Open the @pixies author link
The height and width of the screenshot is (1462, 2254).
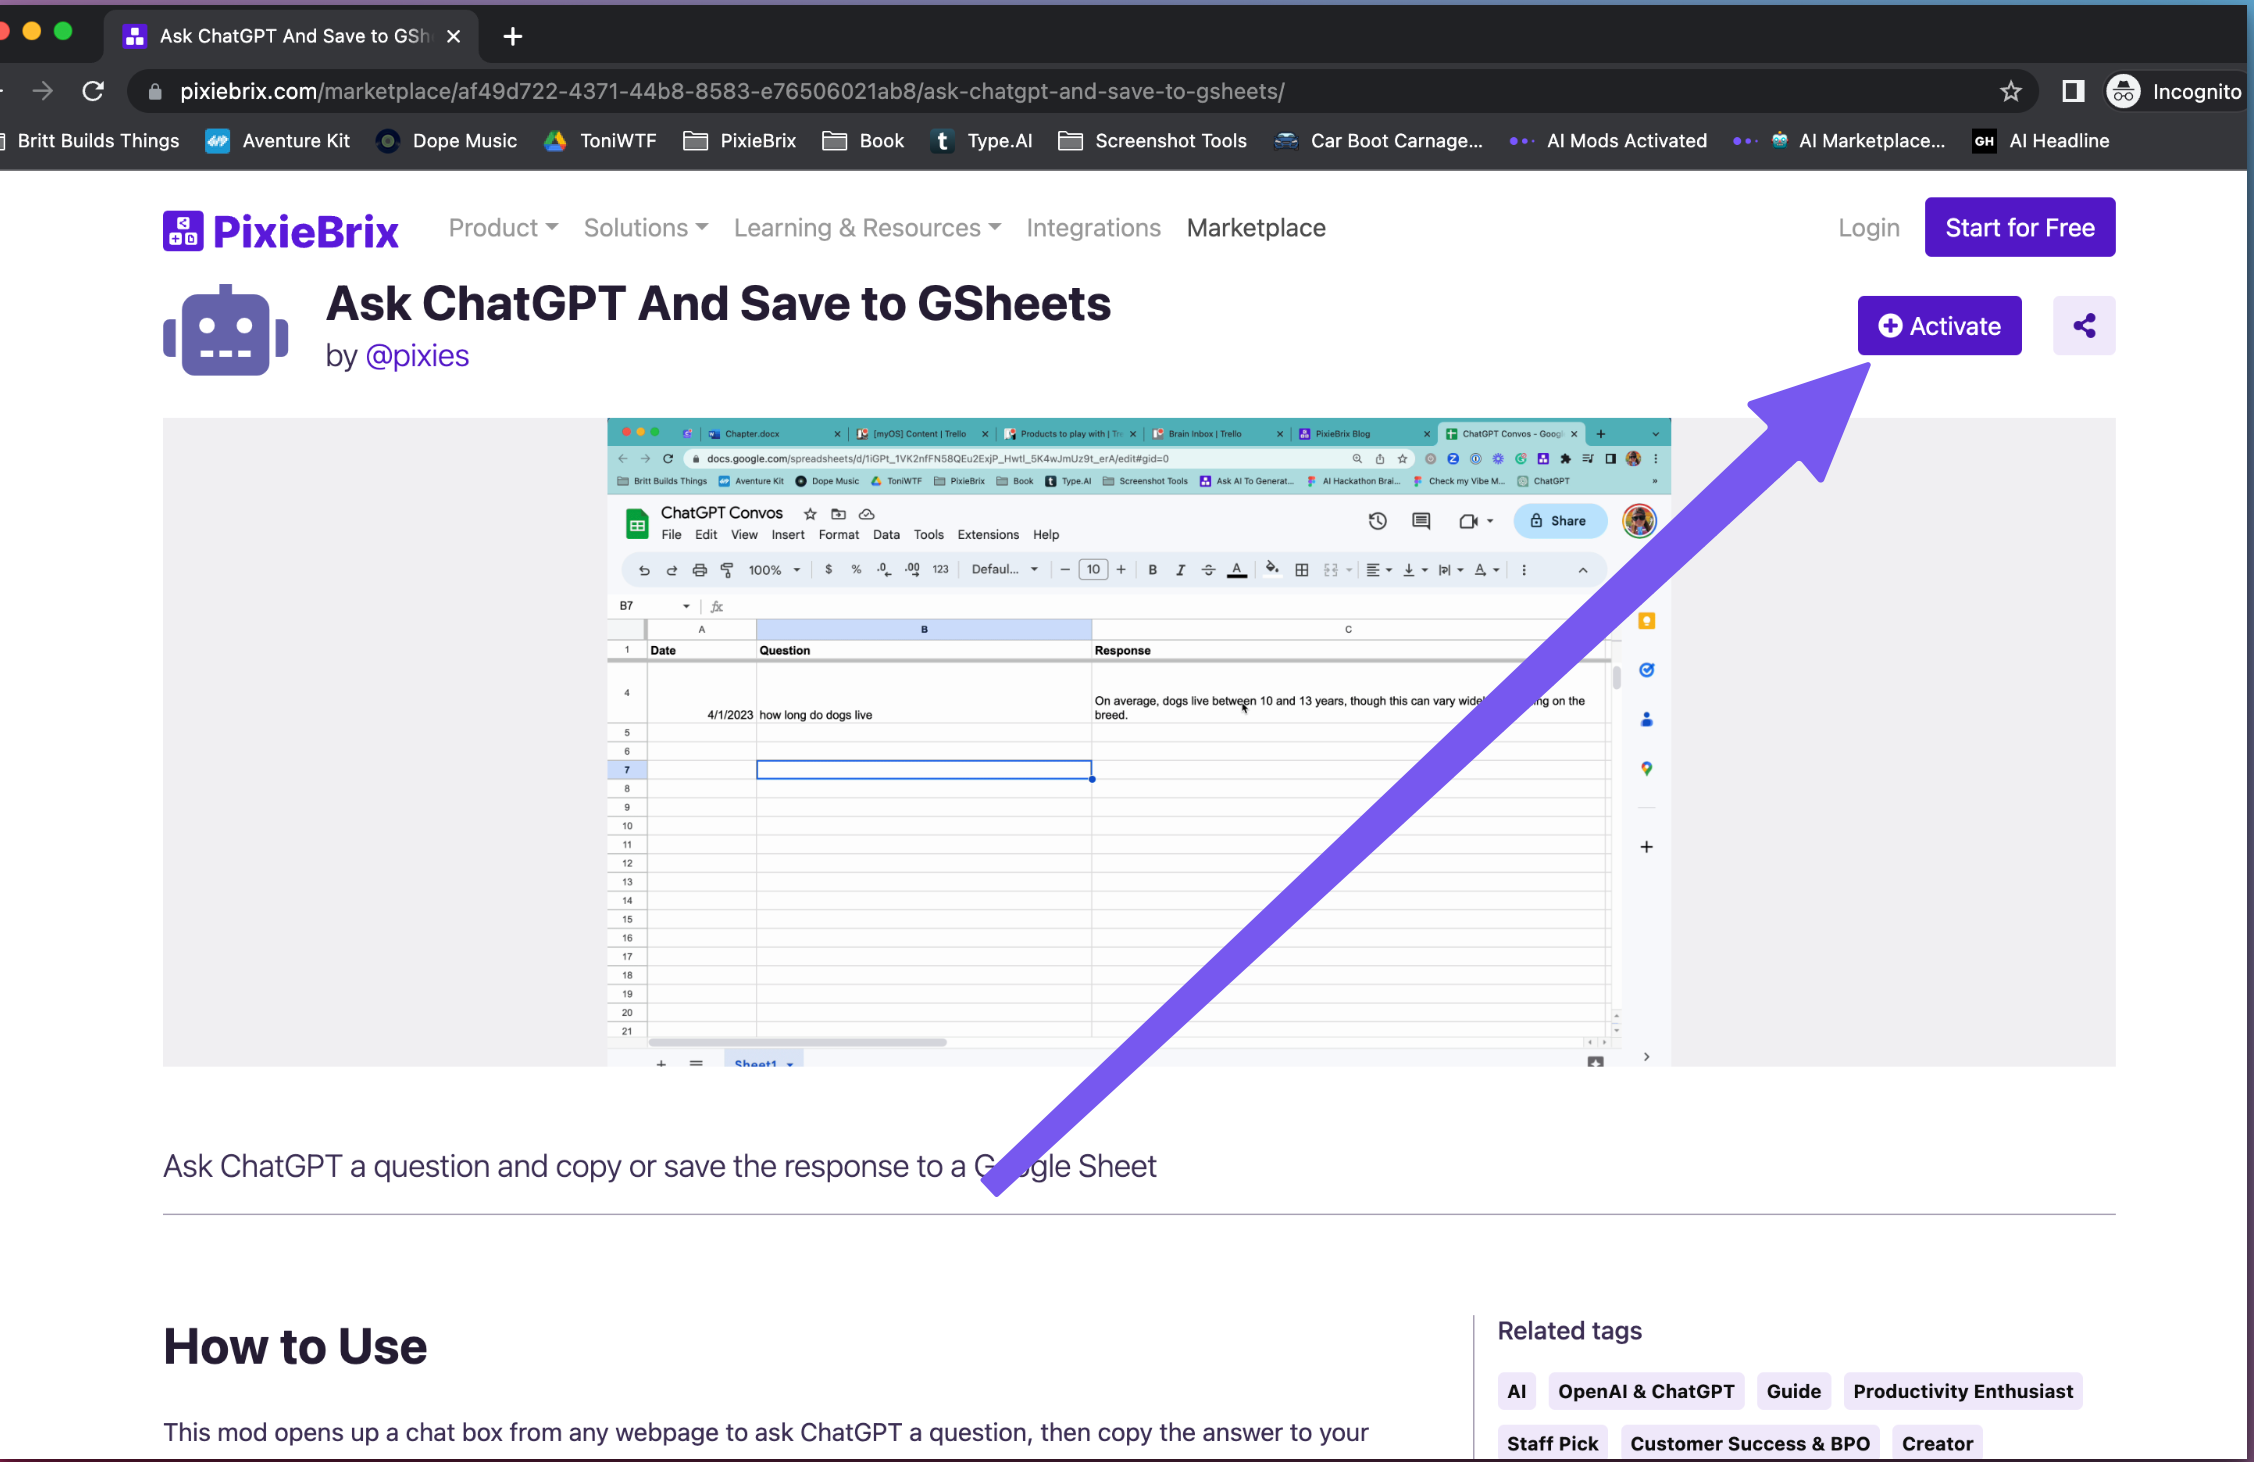tap(417, 356)
